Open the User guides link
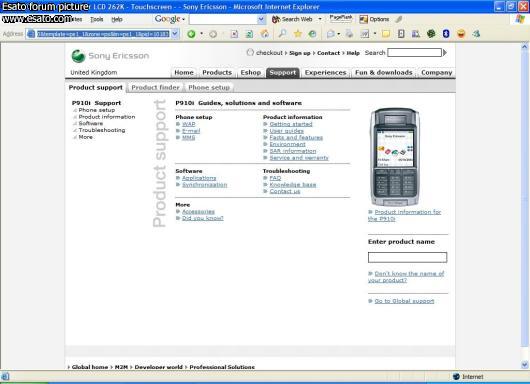 coord(287,131)
